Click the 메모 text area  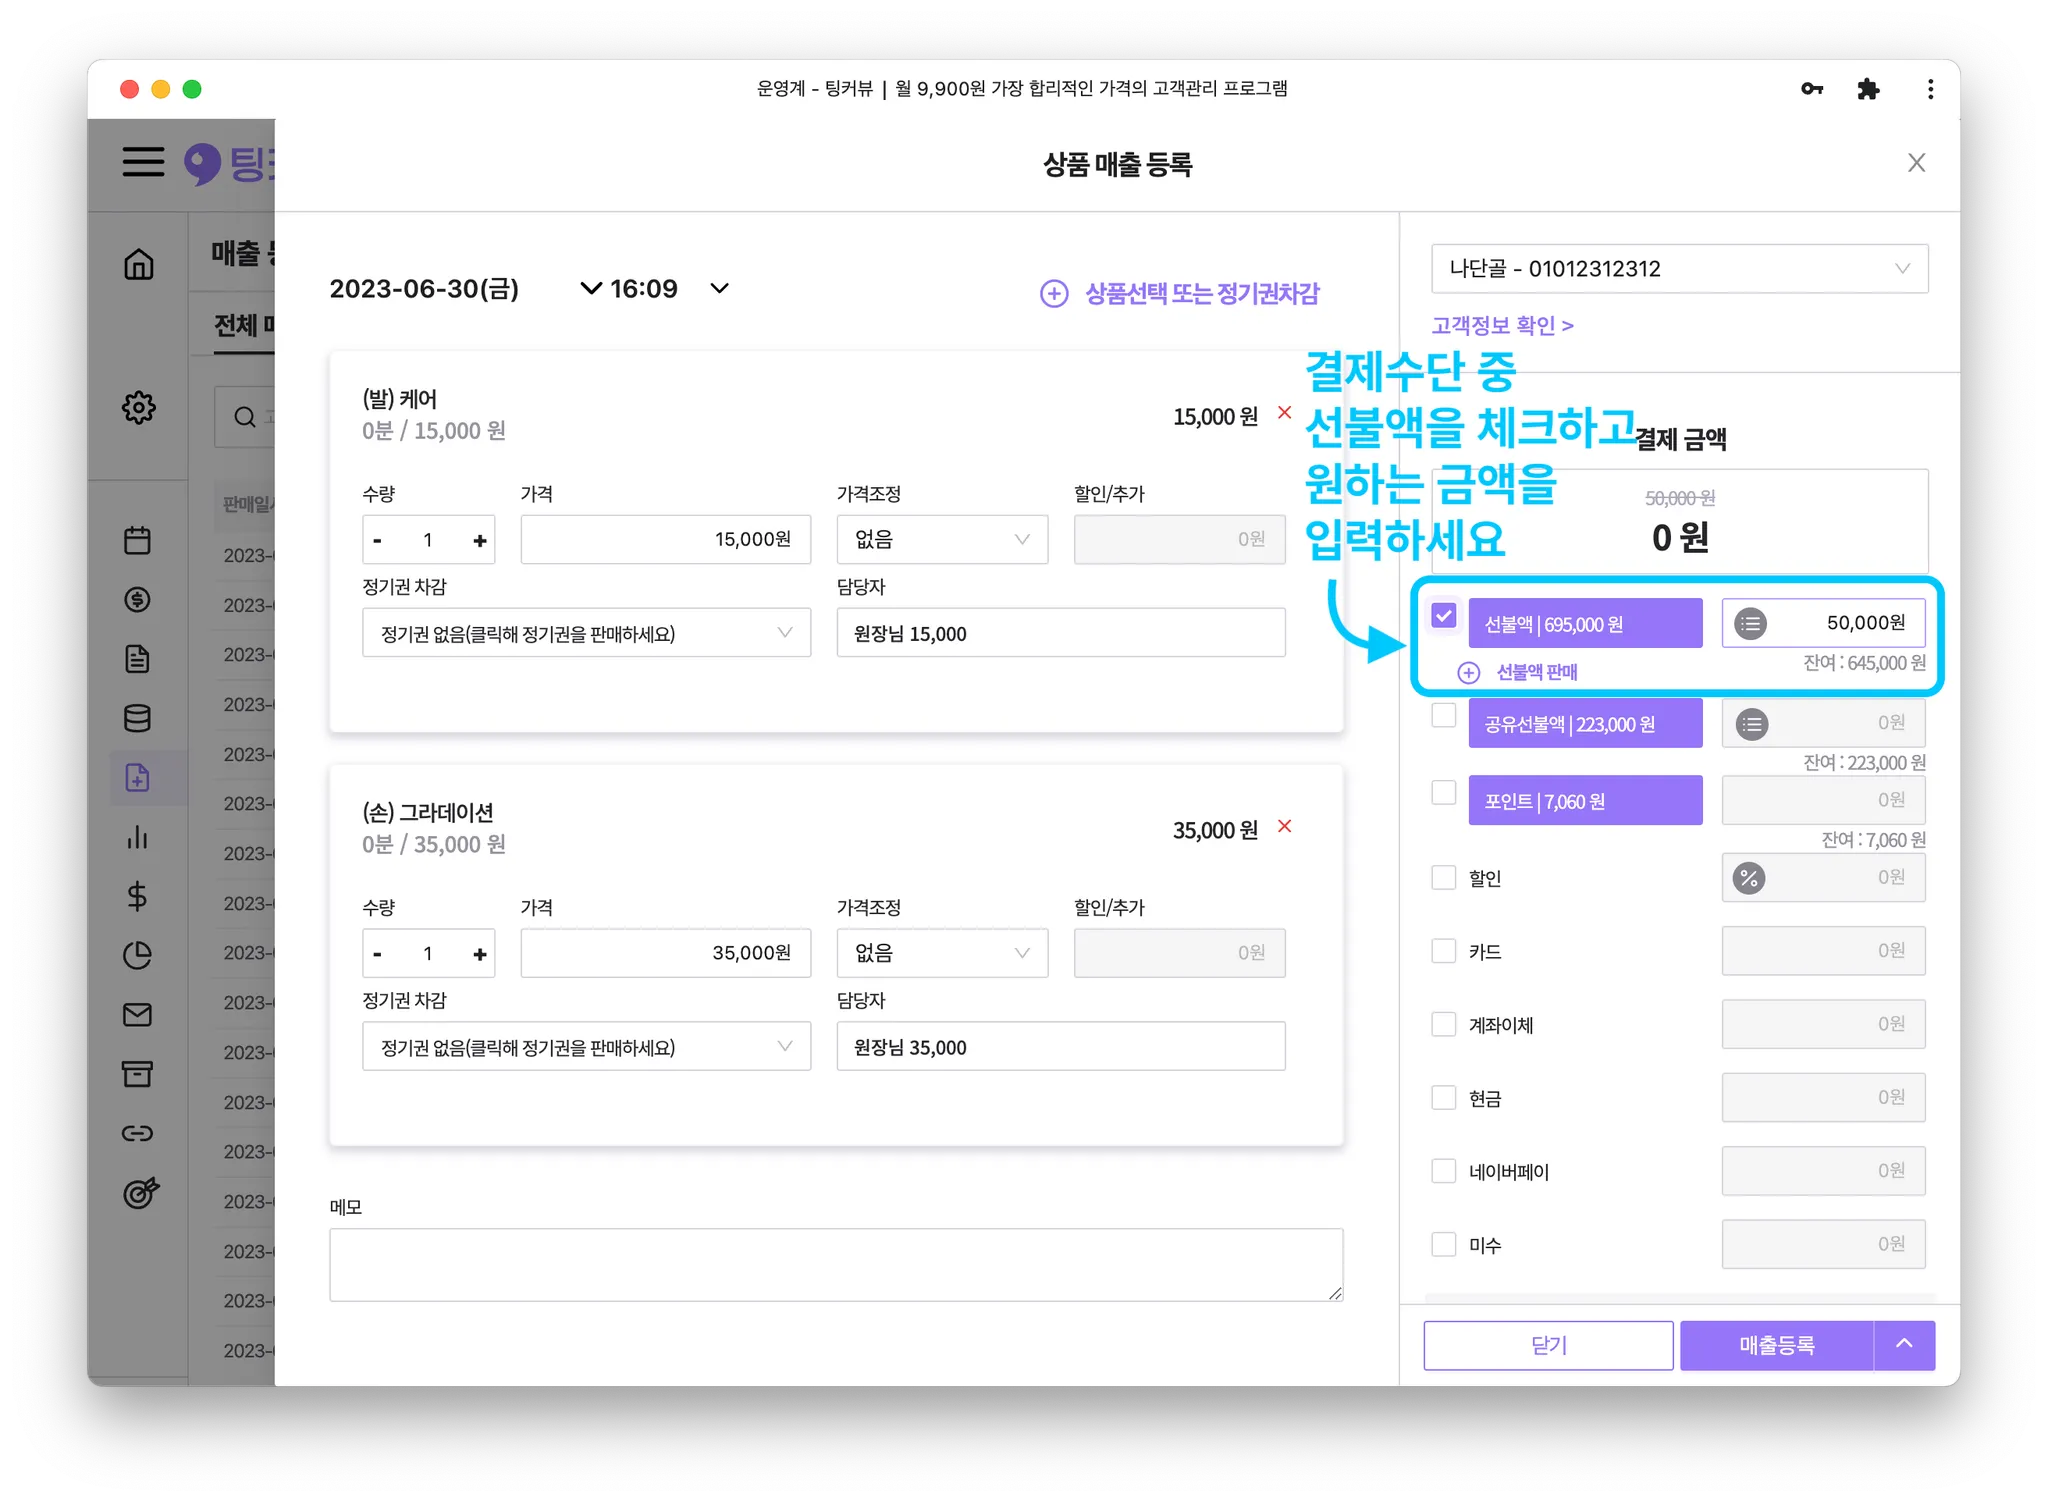point(835,1264)
